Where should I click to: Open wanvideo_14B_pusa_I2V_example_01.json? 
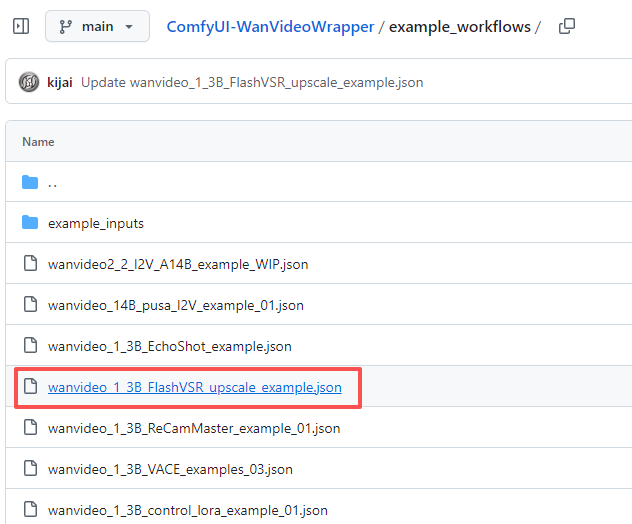(x=176, y=306)
